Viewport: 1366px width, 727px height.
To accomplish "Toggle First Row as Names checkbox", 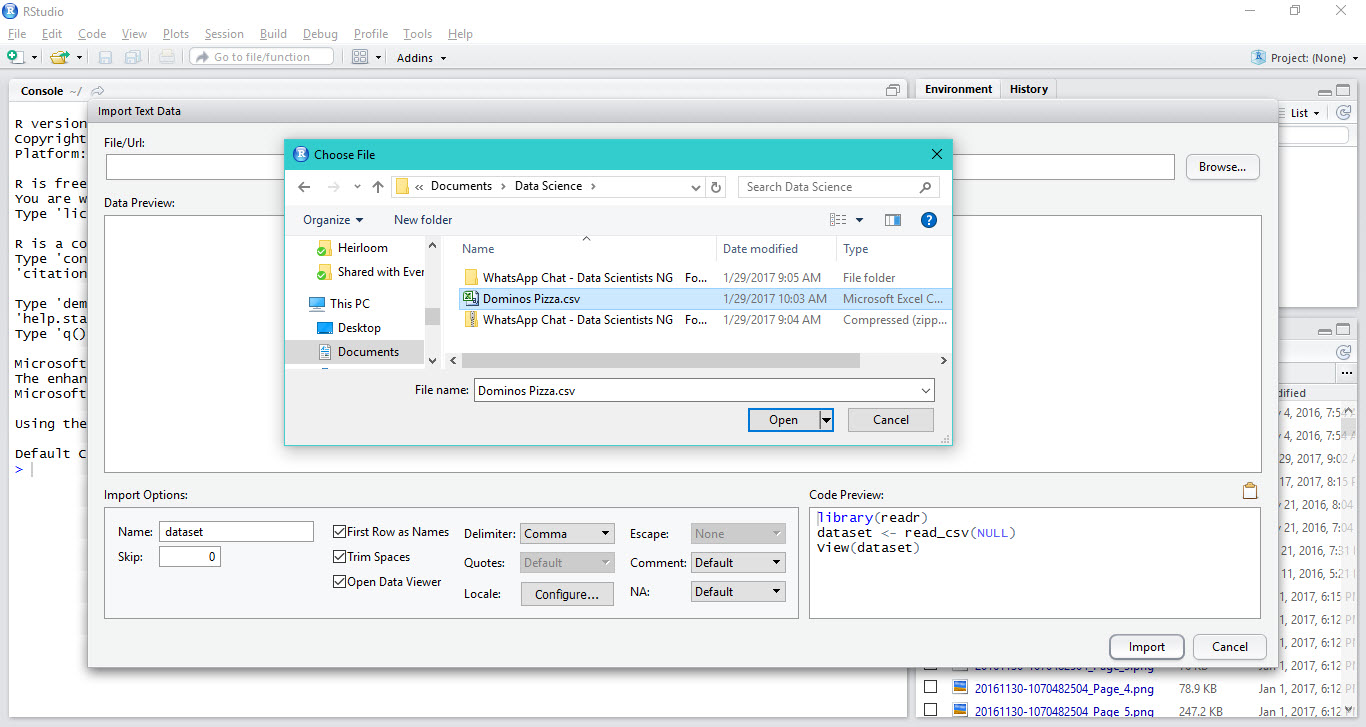I will pyautogui.click(x=339, y=532).
